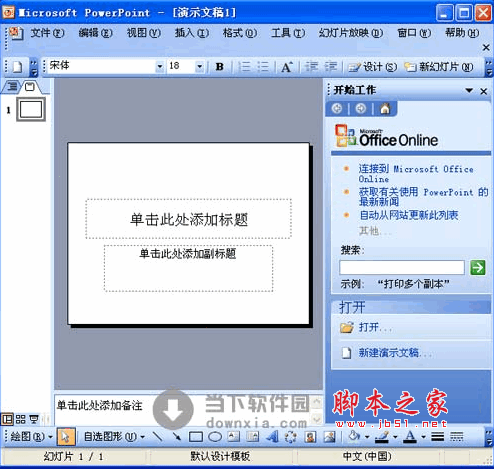The height and width of the screenshot is (470, 494).
Task: Toggle Bold formatting button
Action: (x=219, y=67)
